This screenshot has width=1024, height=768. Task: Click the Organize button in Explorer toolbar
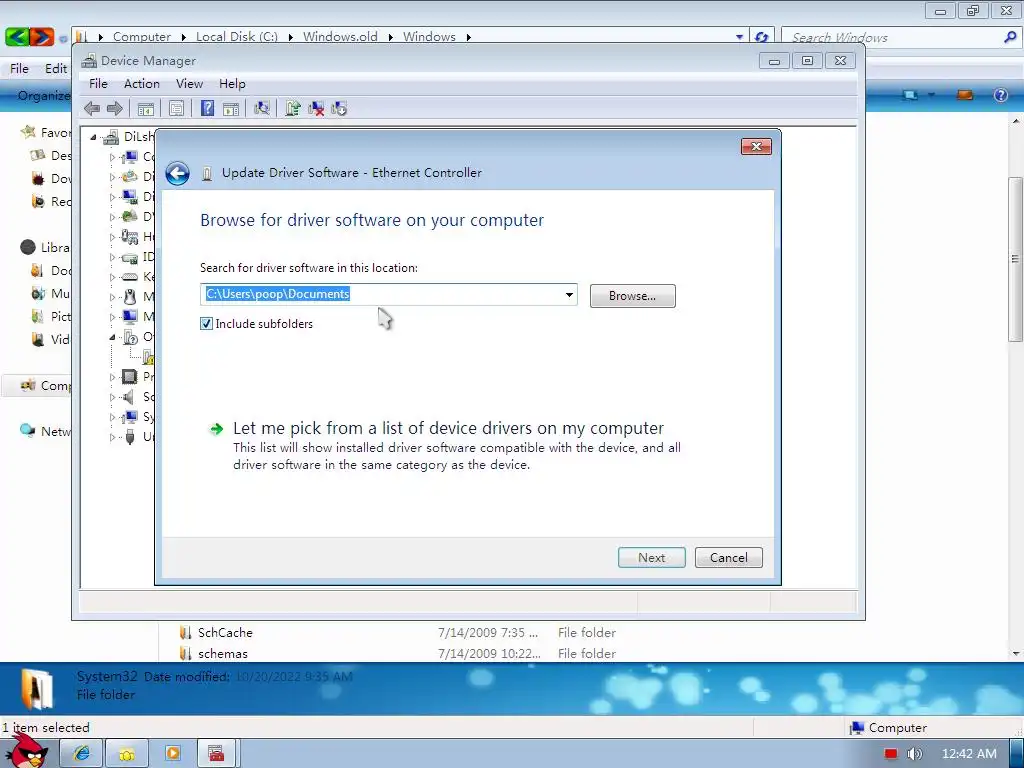pyautogui.click(x=43, y=95)
